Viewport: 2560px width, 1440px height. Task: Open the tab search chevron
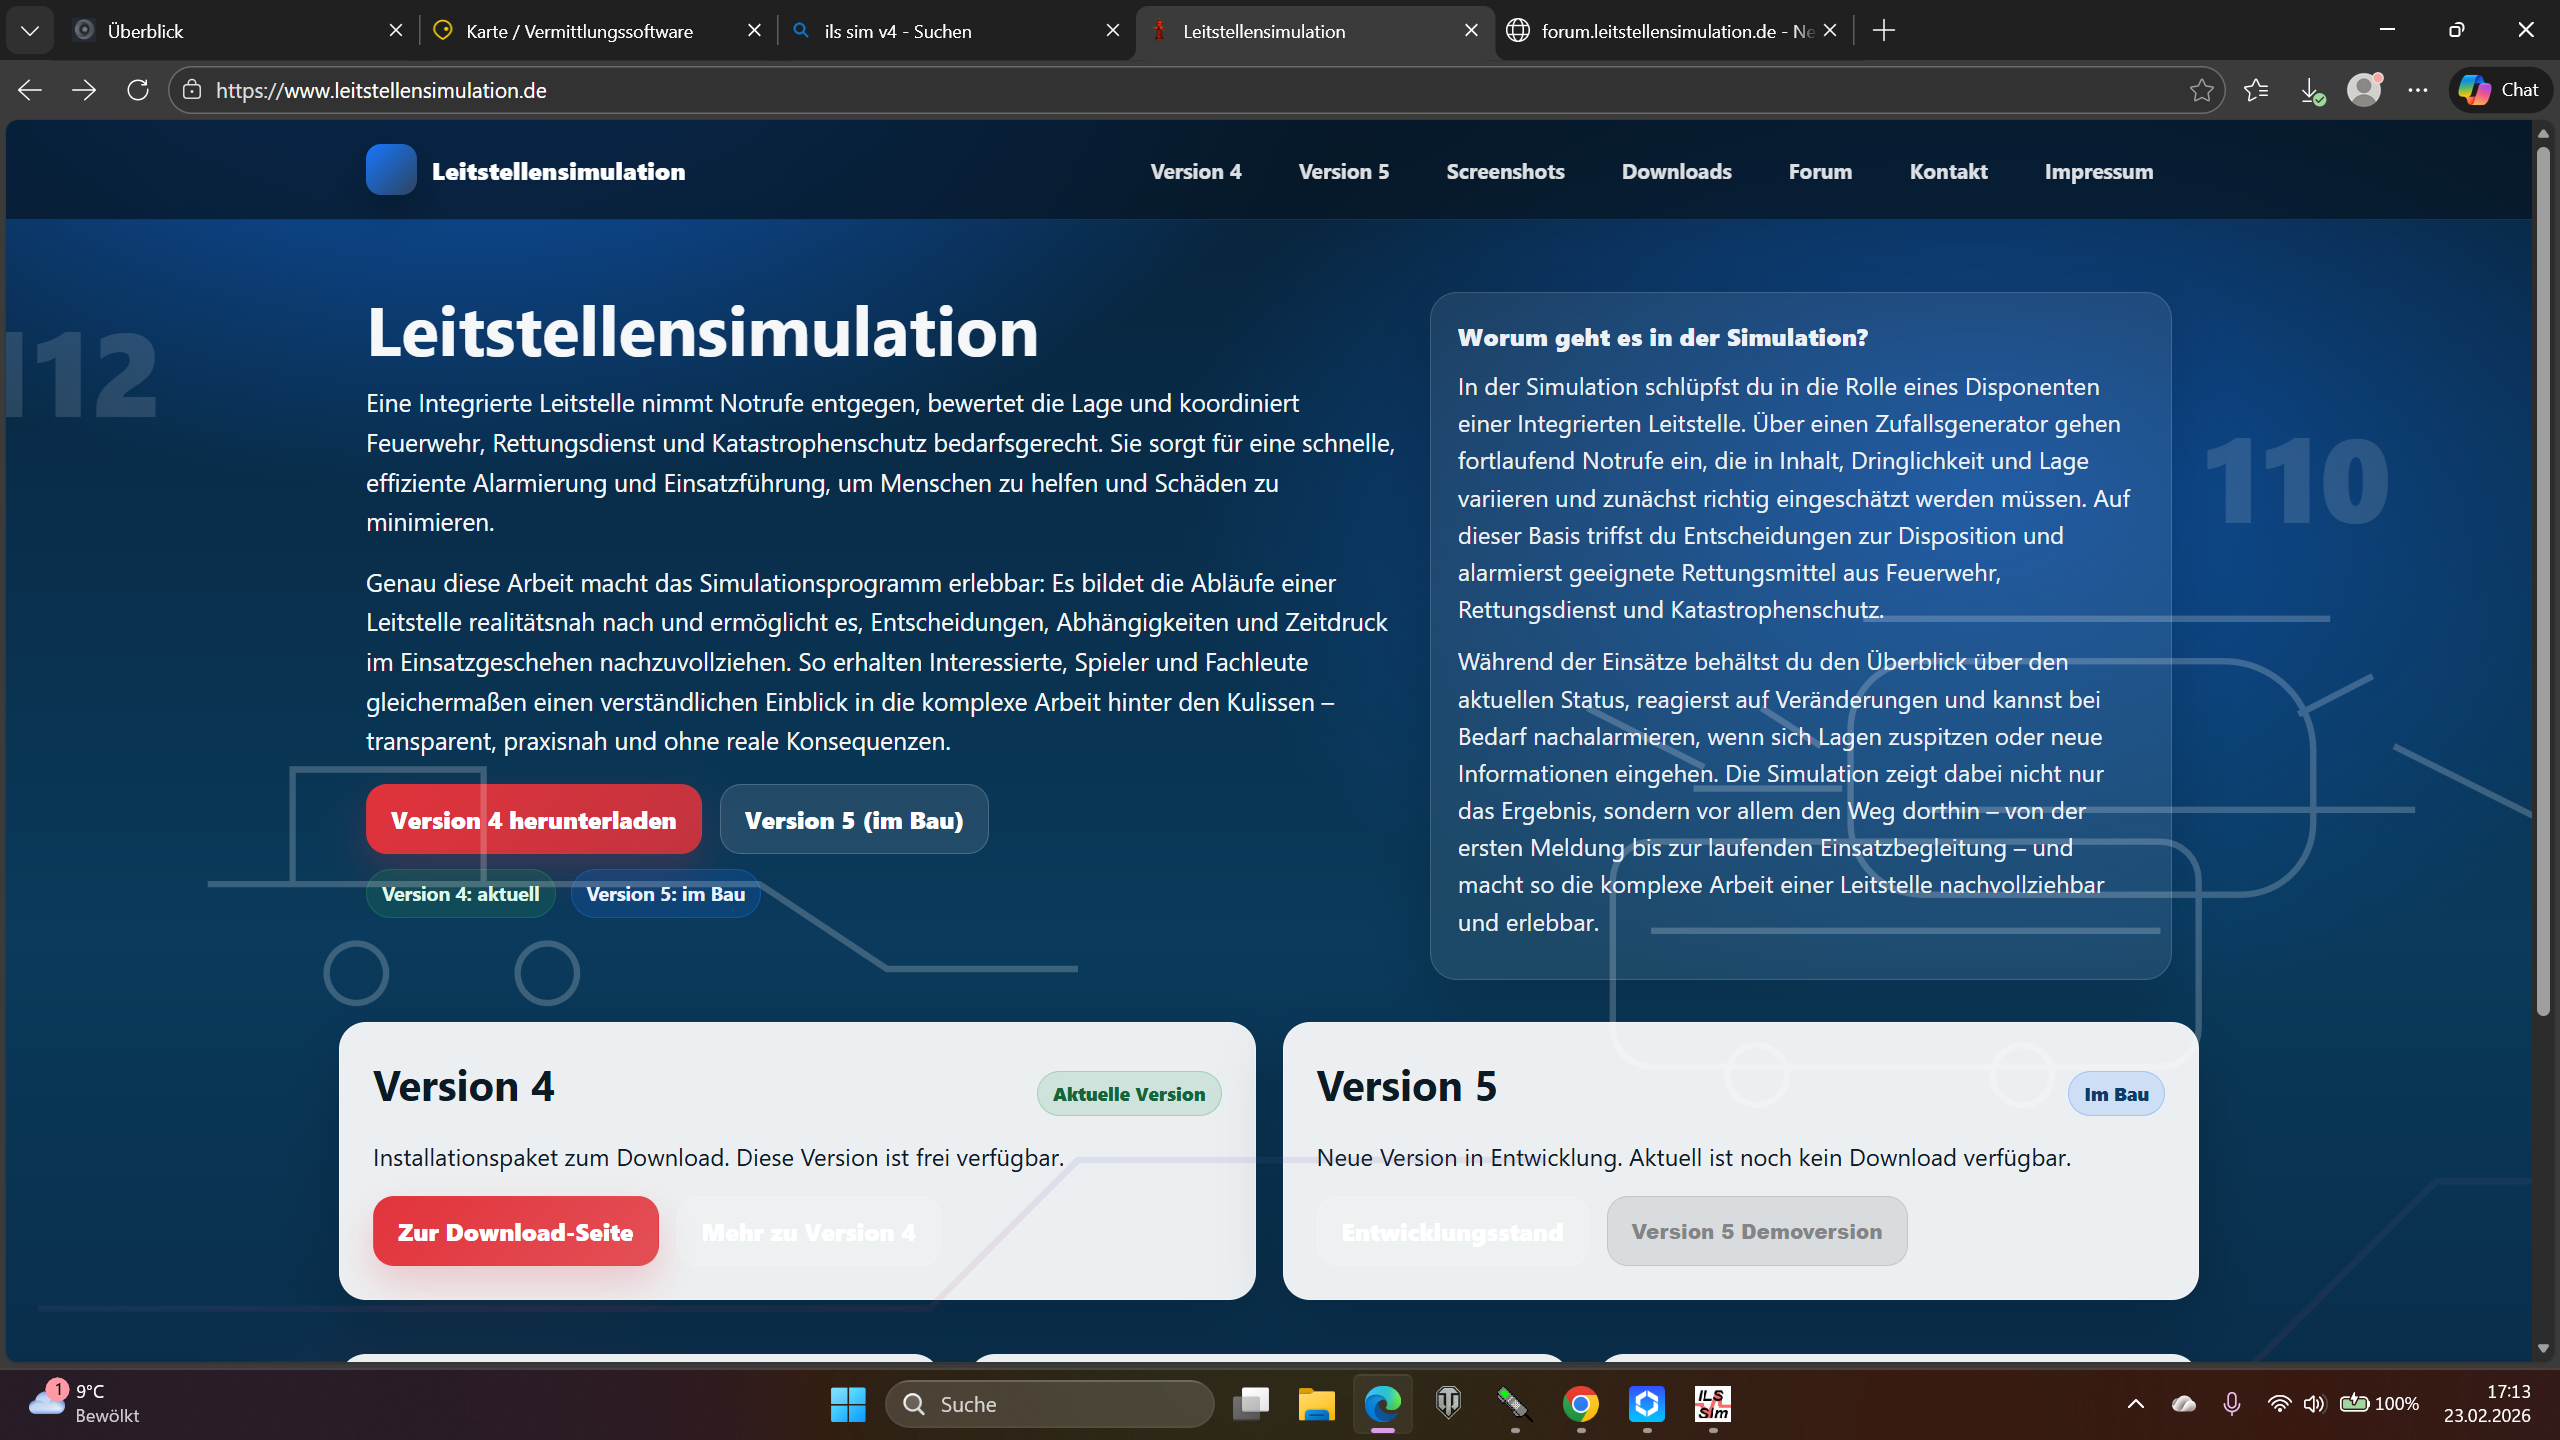30,30
